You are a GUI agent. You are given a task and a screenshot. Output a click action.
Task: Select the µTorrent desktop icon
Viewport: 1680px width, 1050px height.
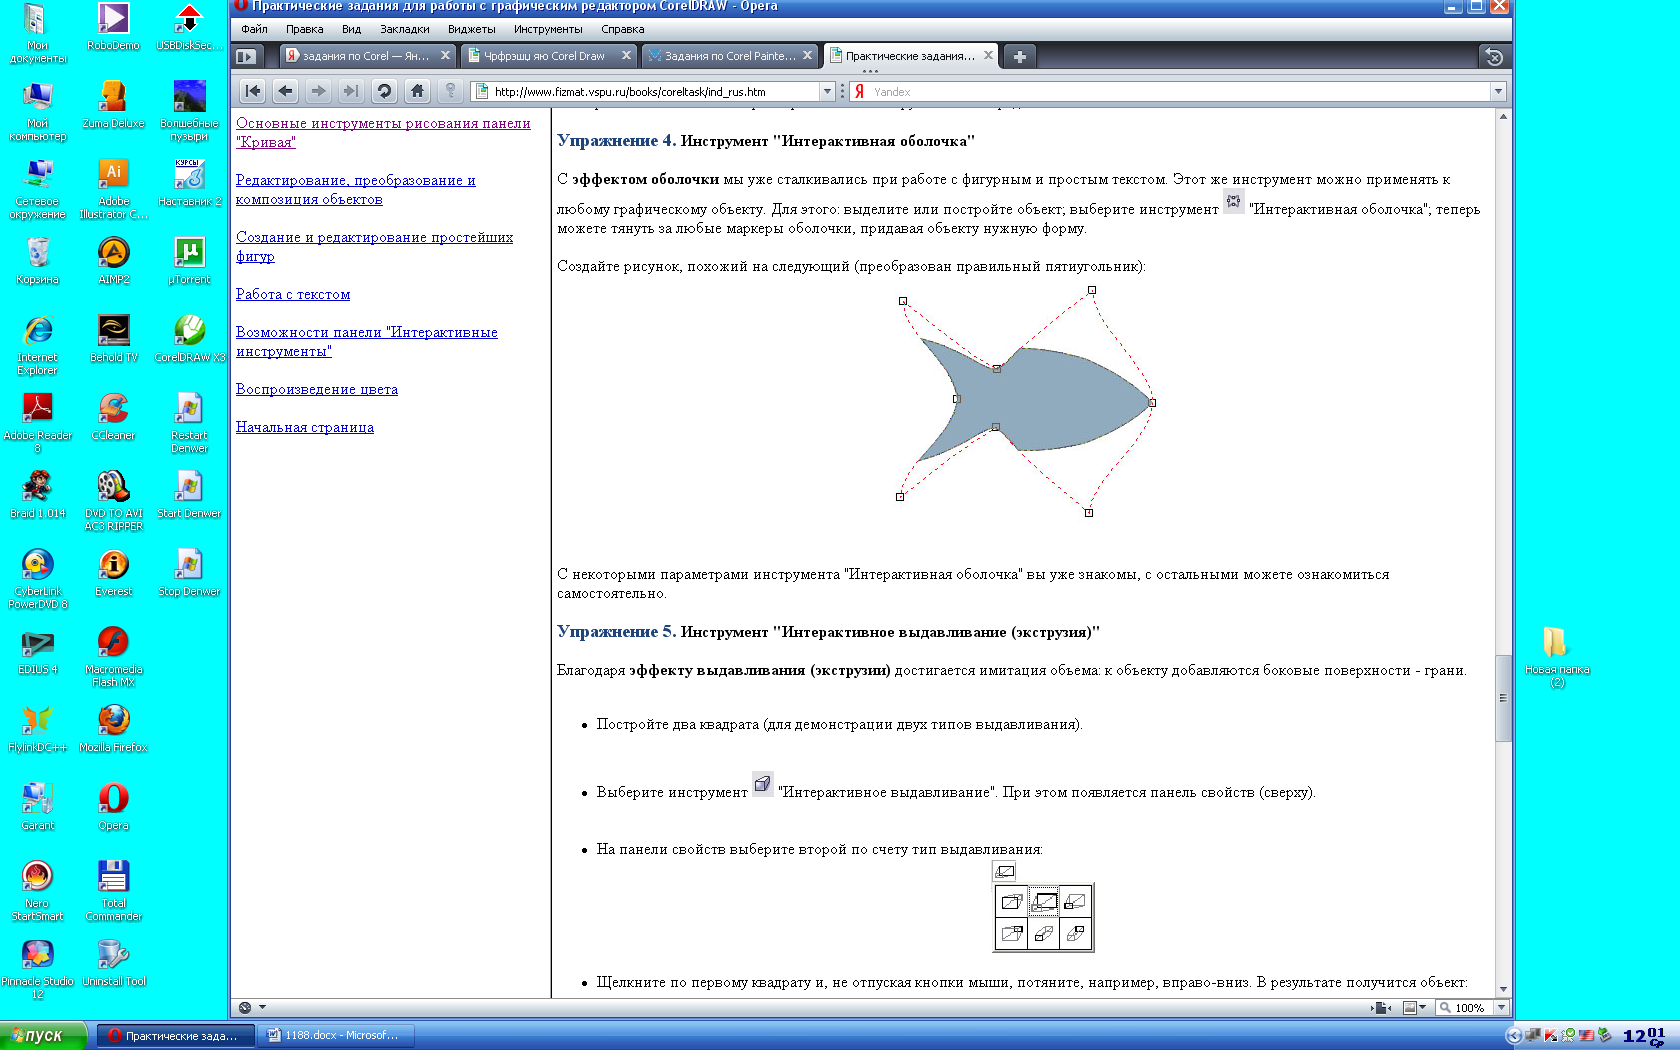coord(190,260)
